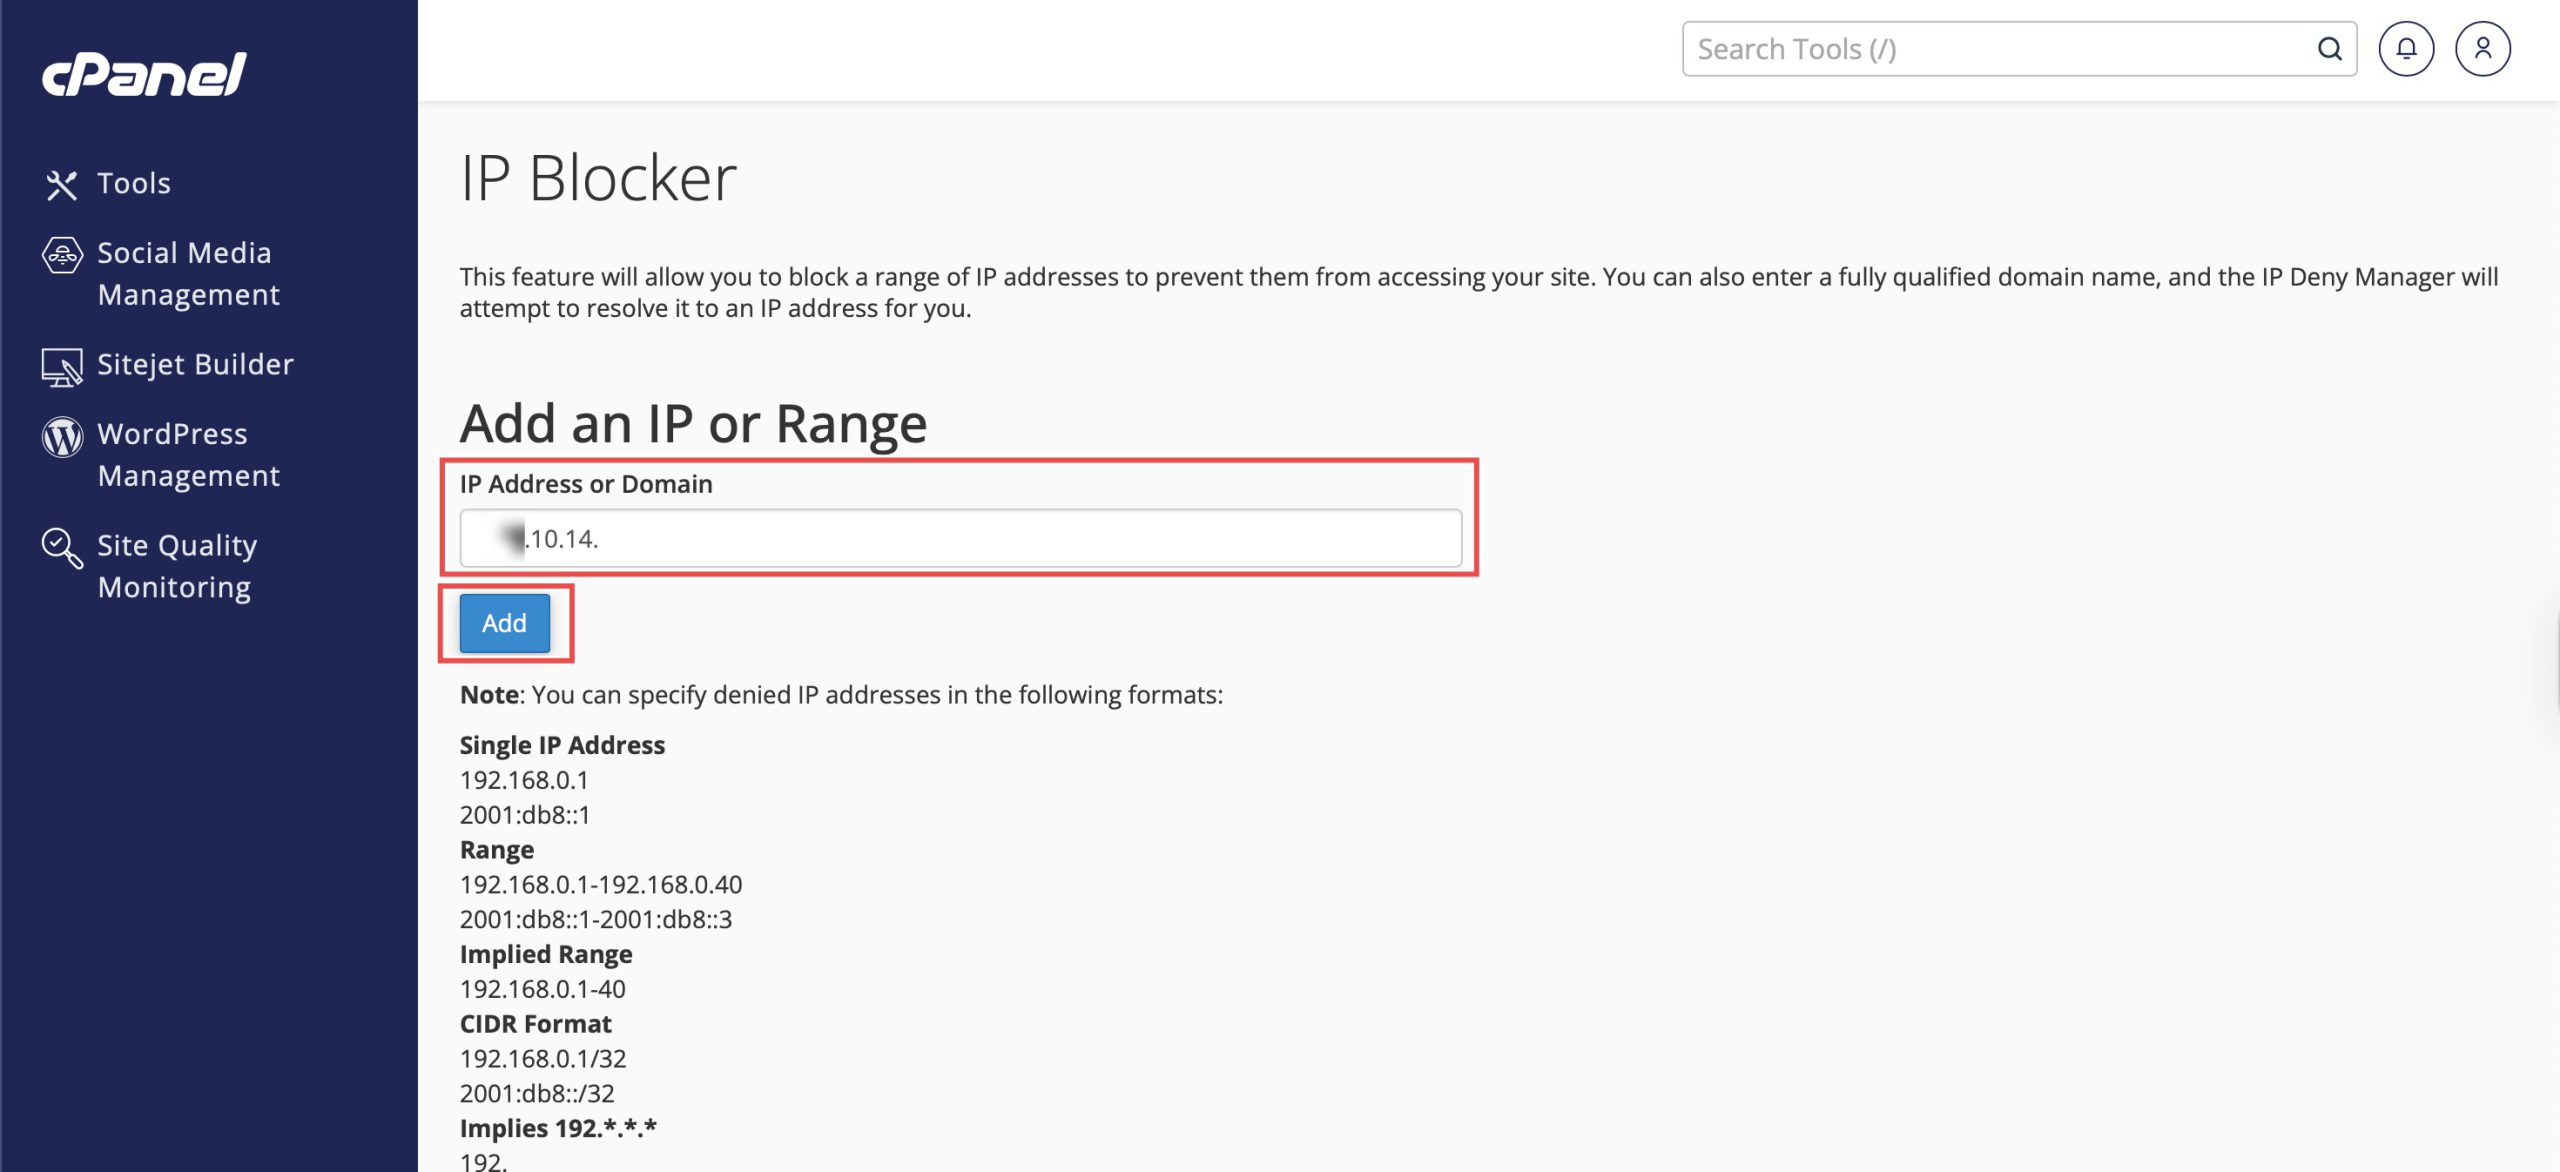The height and width of the screenshot is (1172, 2560).
Task: Open the notifications bell
Action: point(2405,49)
